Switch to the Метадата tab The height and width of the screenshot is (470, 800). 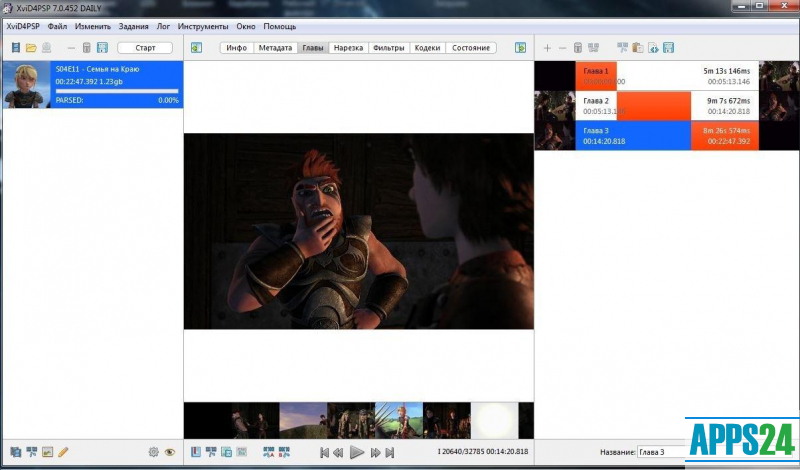(276, 47)
